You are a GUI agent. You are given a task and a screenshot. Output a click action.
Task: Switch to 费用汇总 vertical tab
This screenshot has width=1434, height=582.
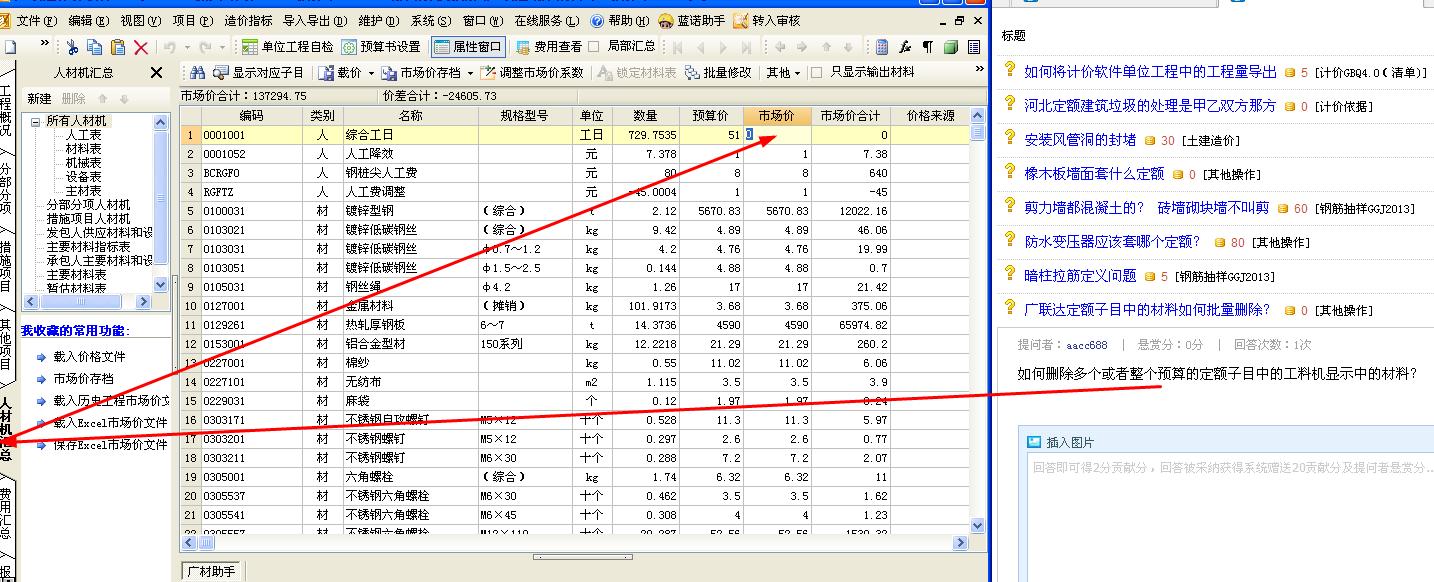tap(6, 512)
